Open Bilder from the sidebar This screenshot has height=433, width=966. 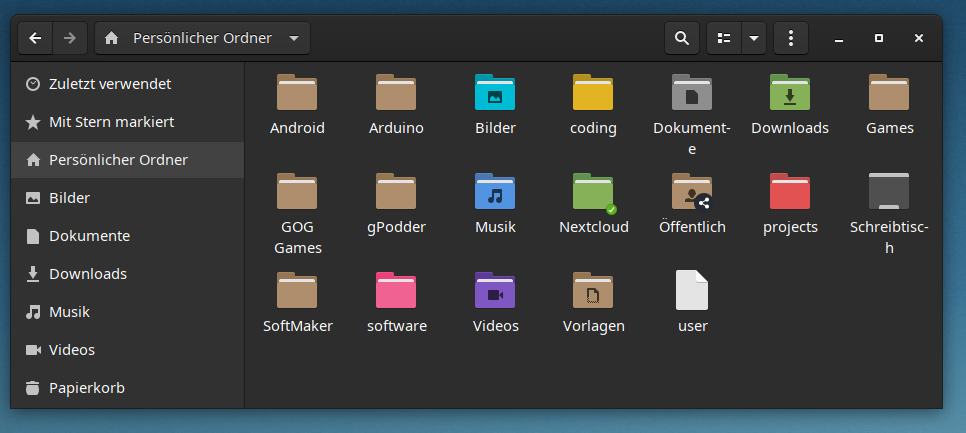(128, 198)
